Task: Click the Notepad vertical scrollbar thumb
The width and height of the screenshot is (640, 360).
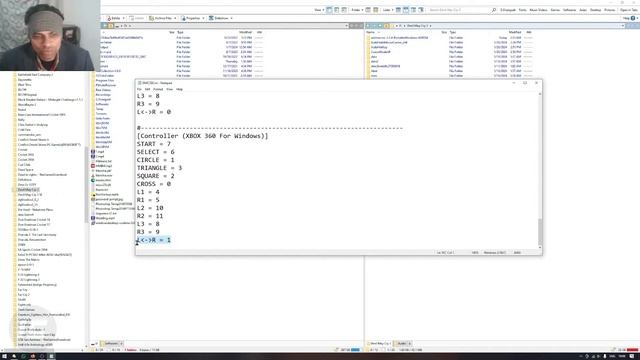Action: tap(540, 231)
